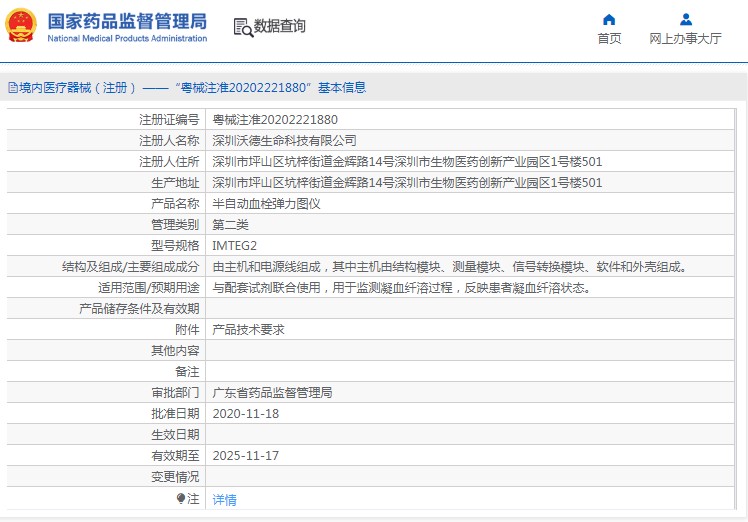Click the 适用范围 intended use value
This screenshot has width=748, height=522.
coord(402,288)
